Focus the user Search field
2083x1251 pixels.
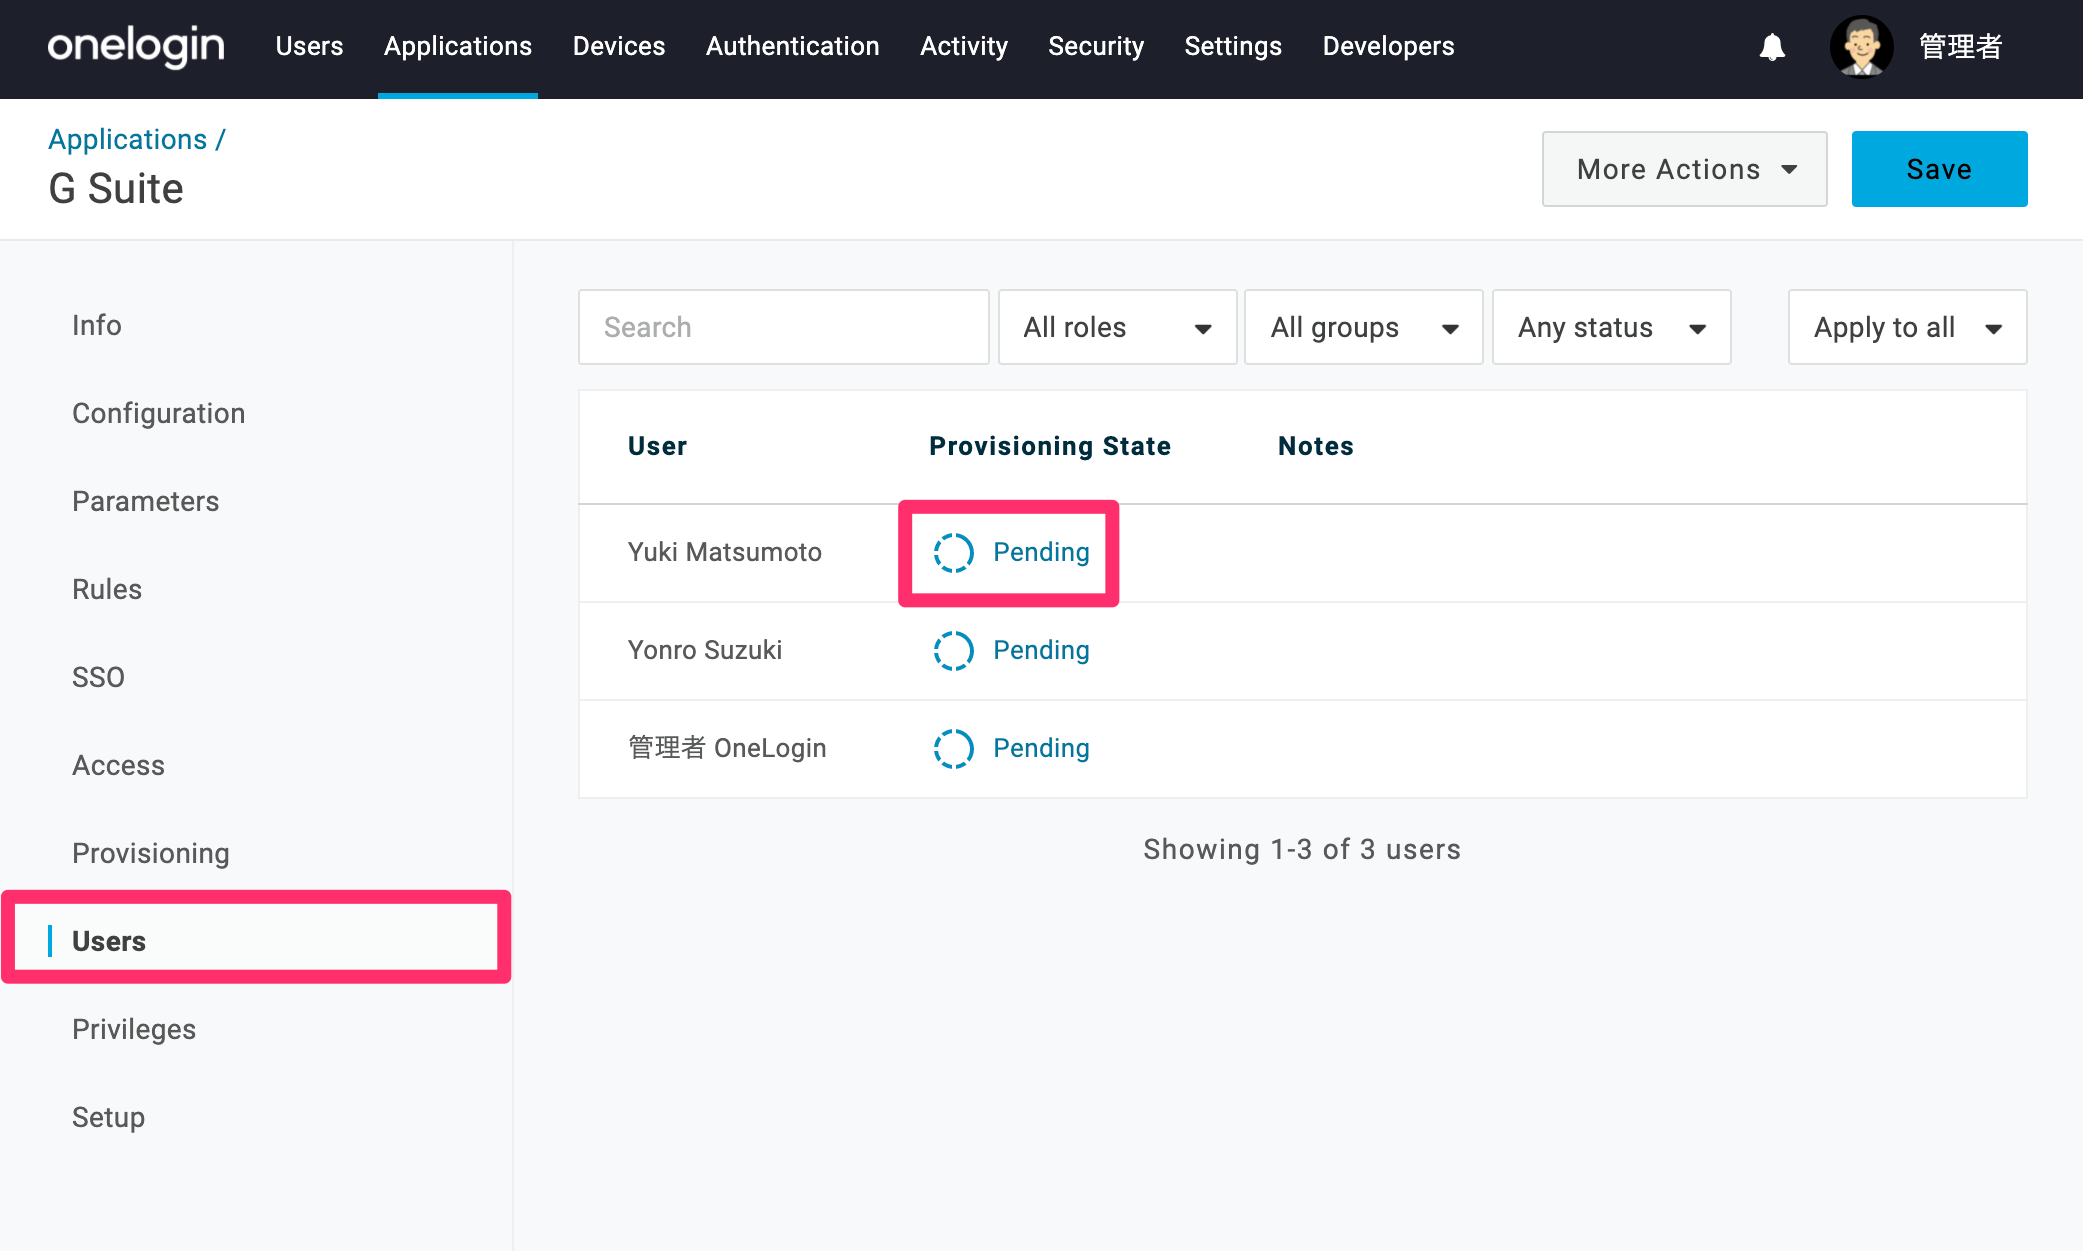click(784, 327)
